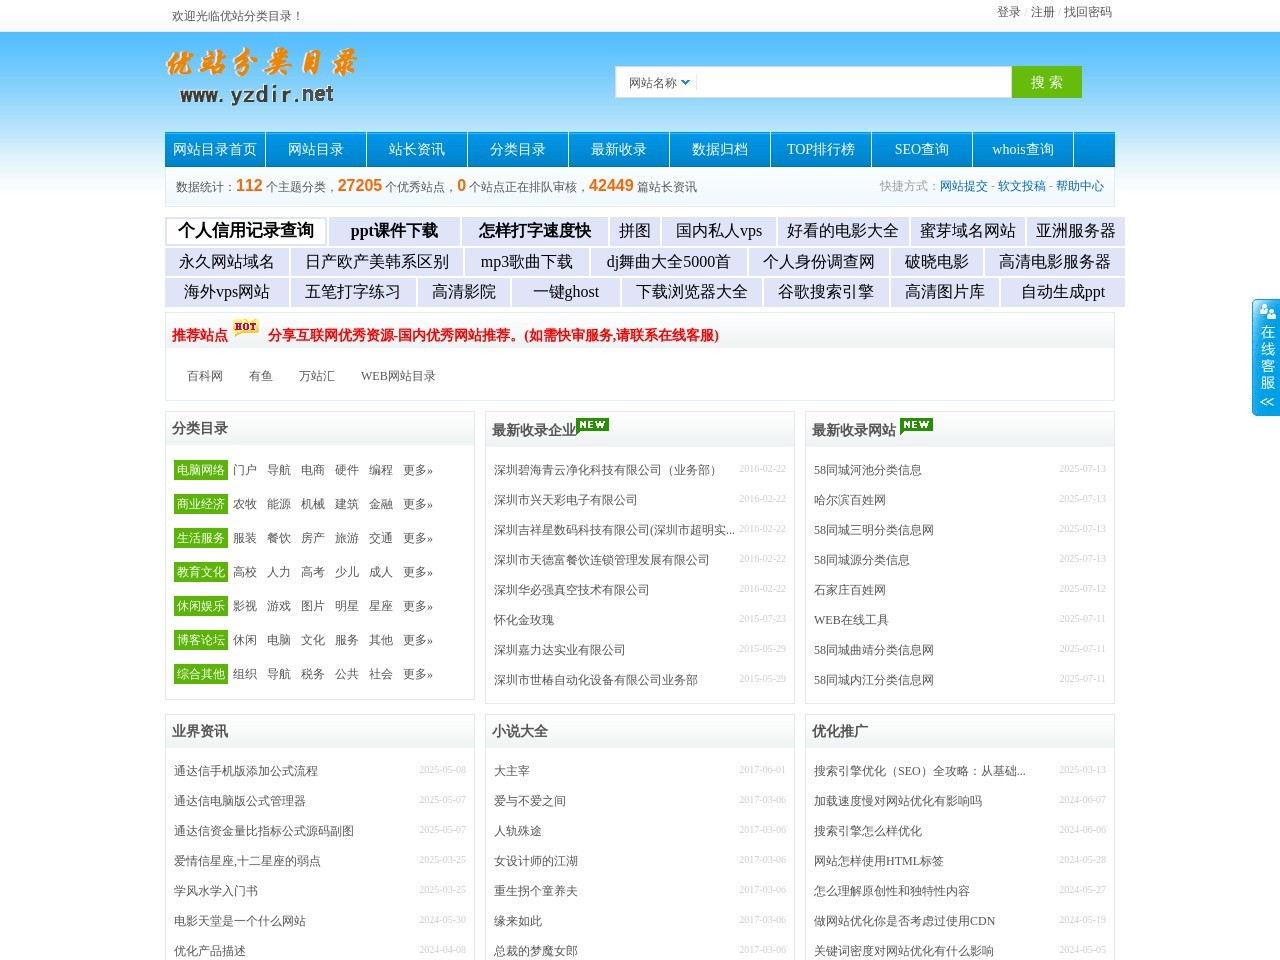
Task: Click the green 搜索 search button
Action: pyautogui.click(x=1046, y=82)
